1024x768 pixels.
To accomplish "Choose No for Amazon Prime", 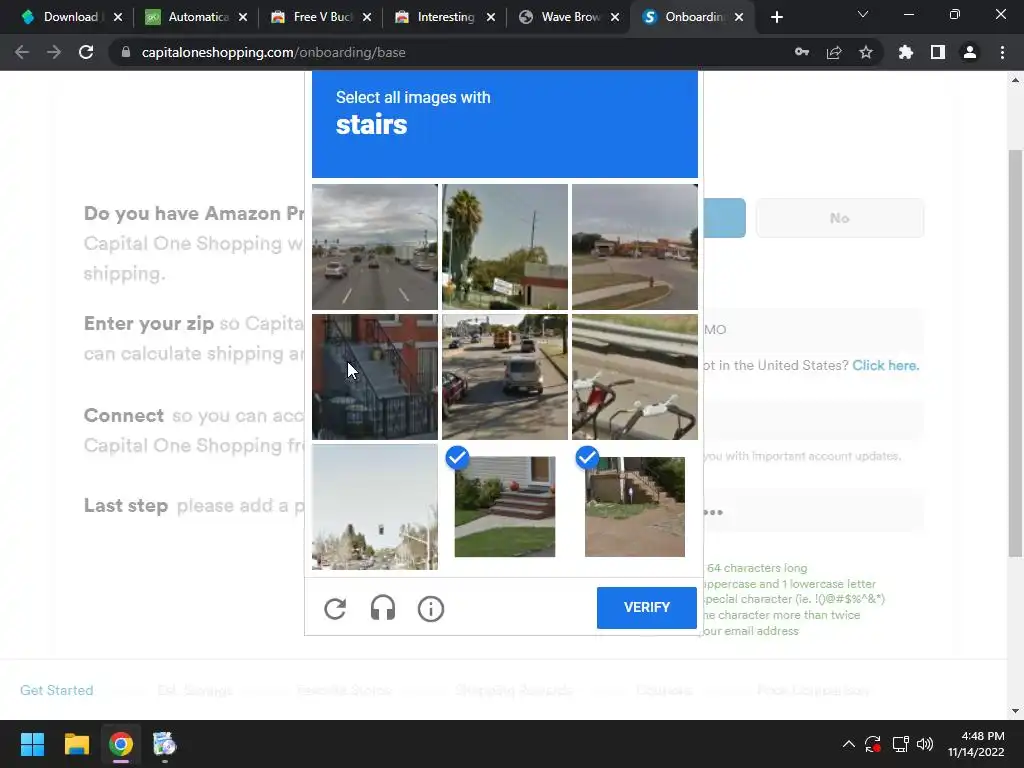I will (x=840, y=218).
